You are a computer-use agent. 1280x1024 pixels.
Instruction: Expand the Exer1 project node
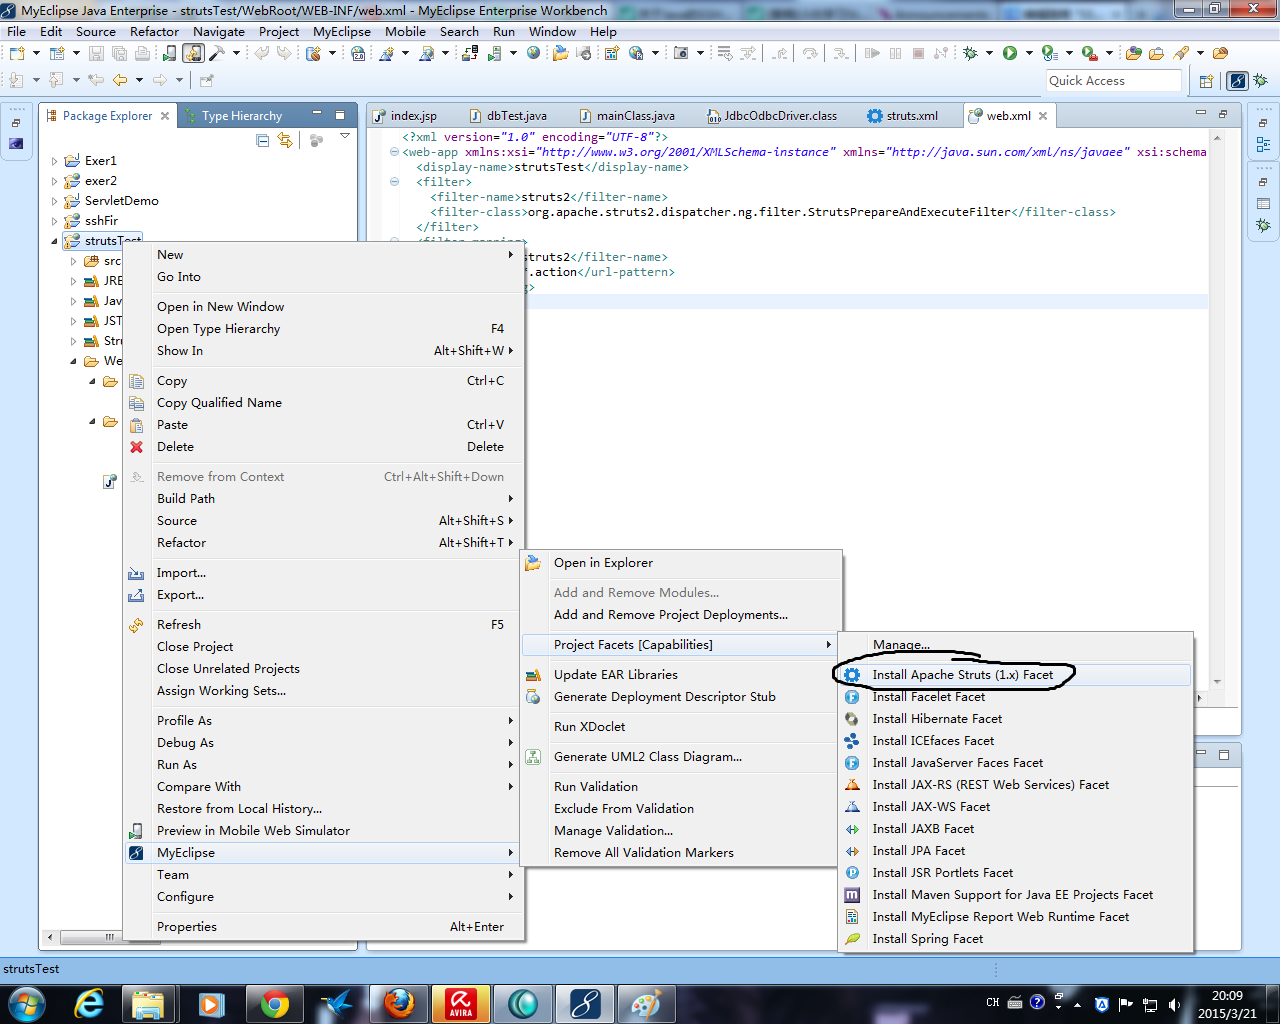(x=54, y=161)
